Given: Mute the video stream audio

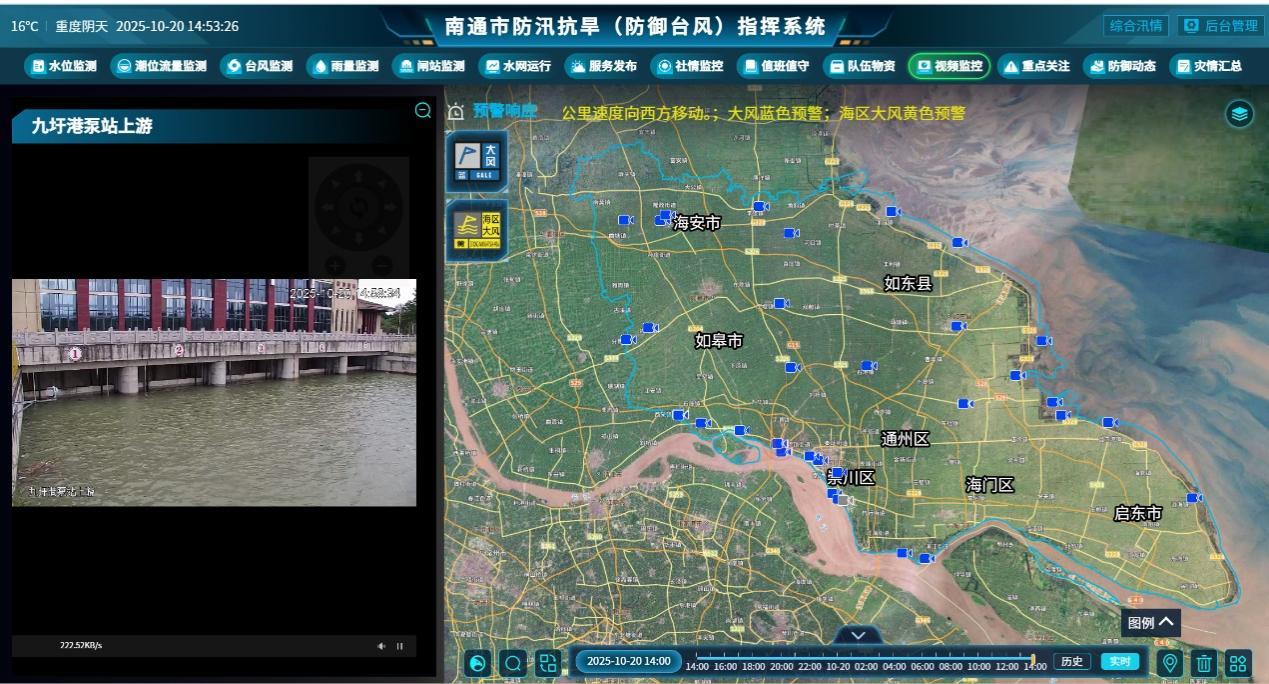Looking at the screenshot, I should click(x=382, y=646).
